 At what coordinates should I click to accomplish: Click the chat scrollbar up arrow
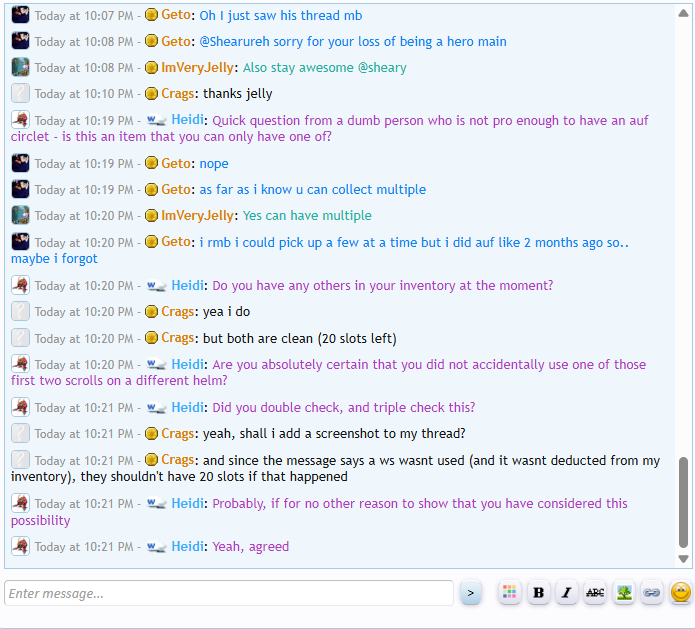tap(683, 13)
